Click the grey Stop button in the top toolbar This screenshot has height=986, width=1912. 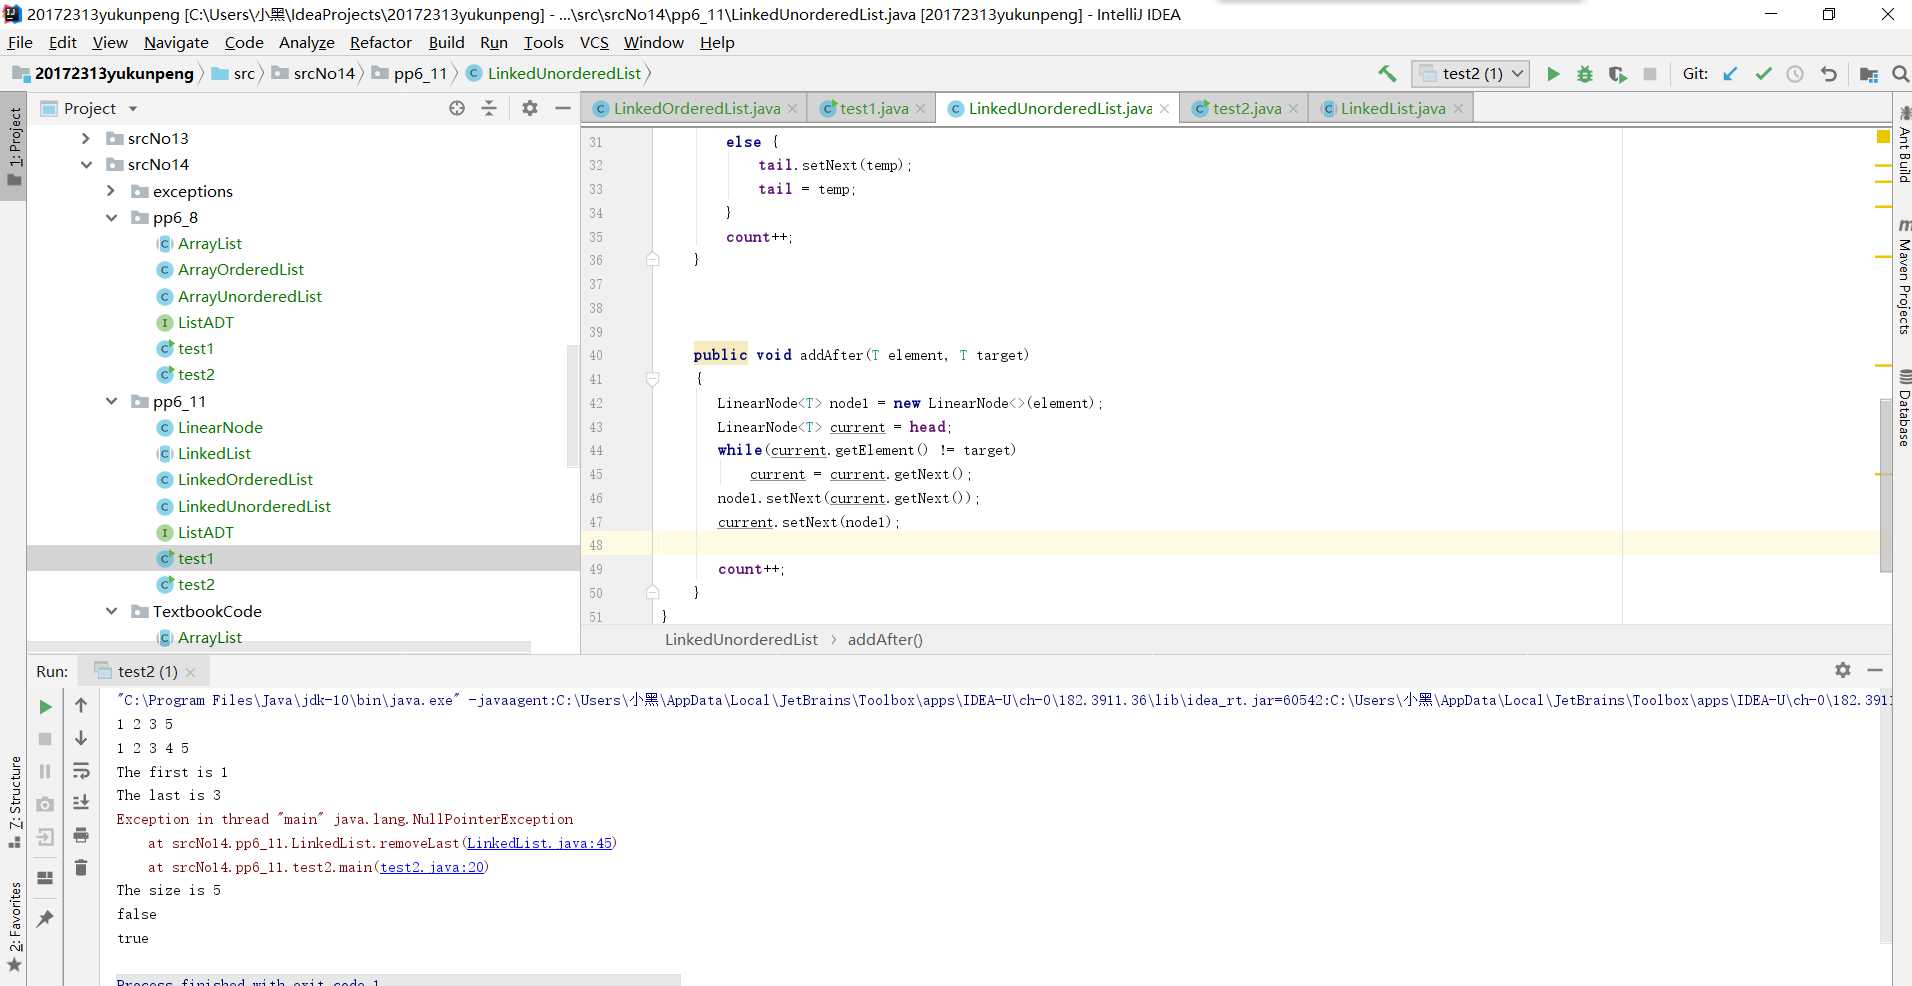click(x=1650, y=74)
